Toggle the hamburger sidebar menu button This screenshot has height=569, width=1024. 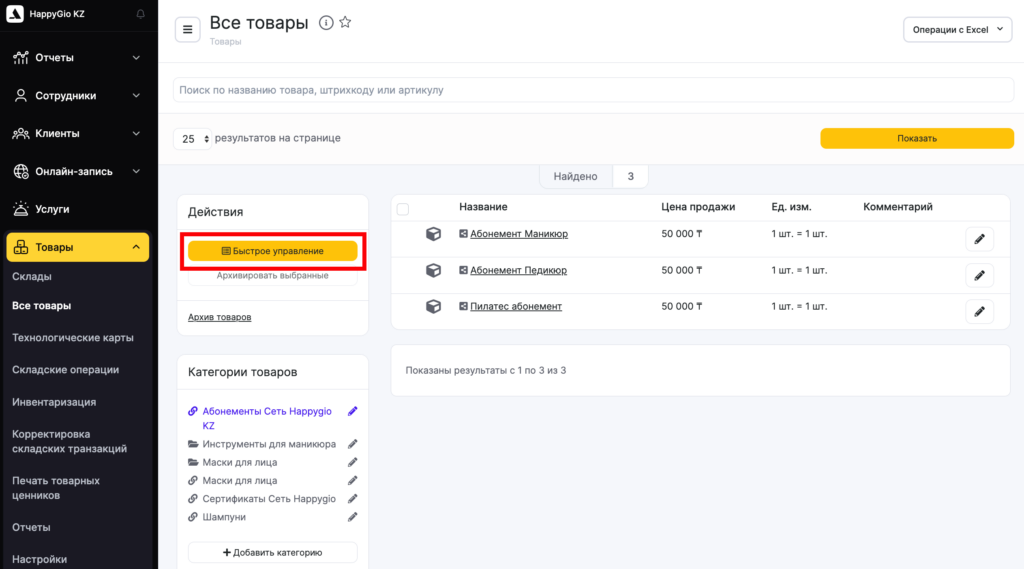click(x=187, y=30)
